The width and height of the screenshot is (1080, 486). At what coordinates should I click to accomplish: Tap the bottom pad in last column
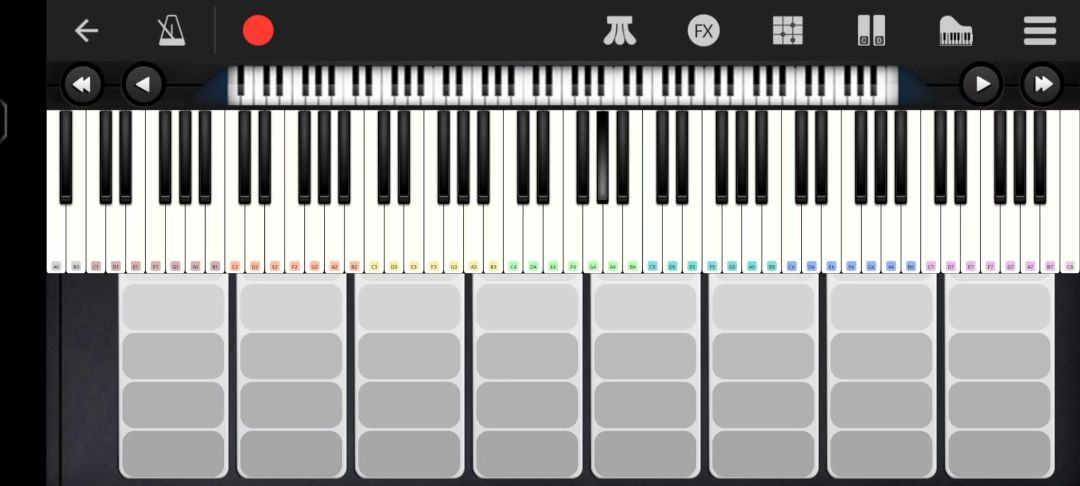click(x=999, y=453)
